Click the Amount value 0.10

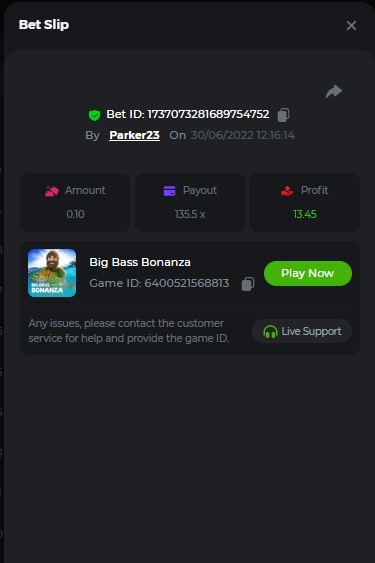75,214
